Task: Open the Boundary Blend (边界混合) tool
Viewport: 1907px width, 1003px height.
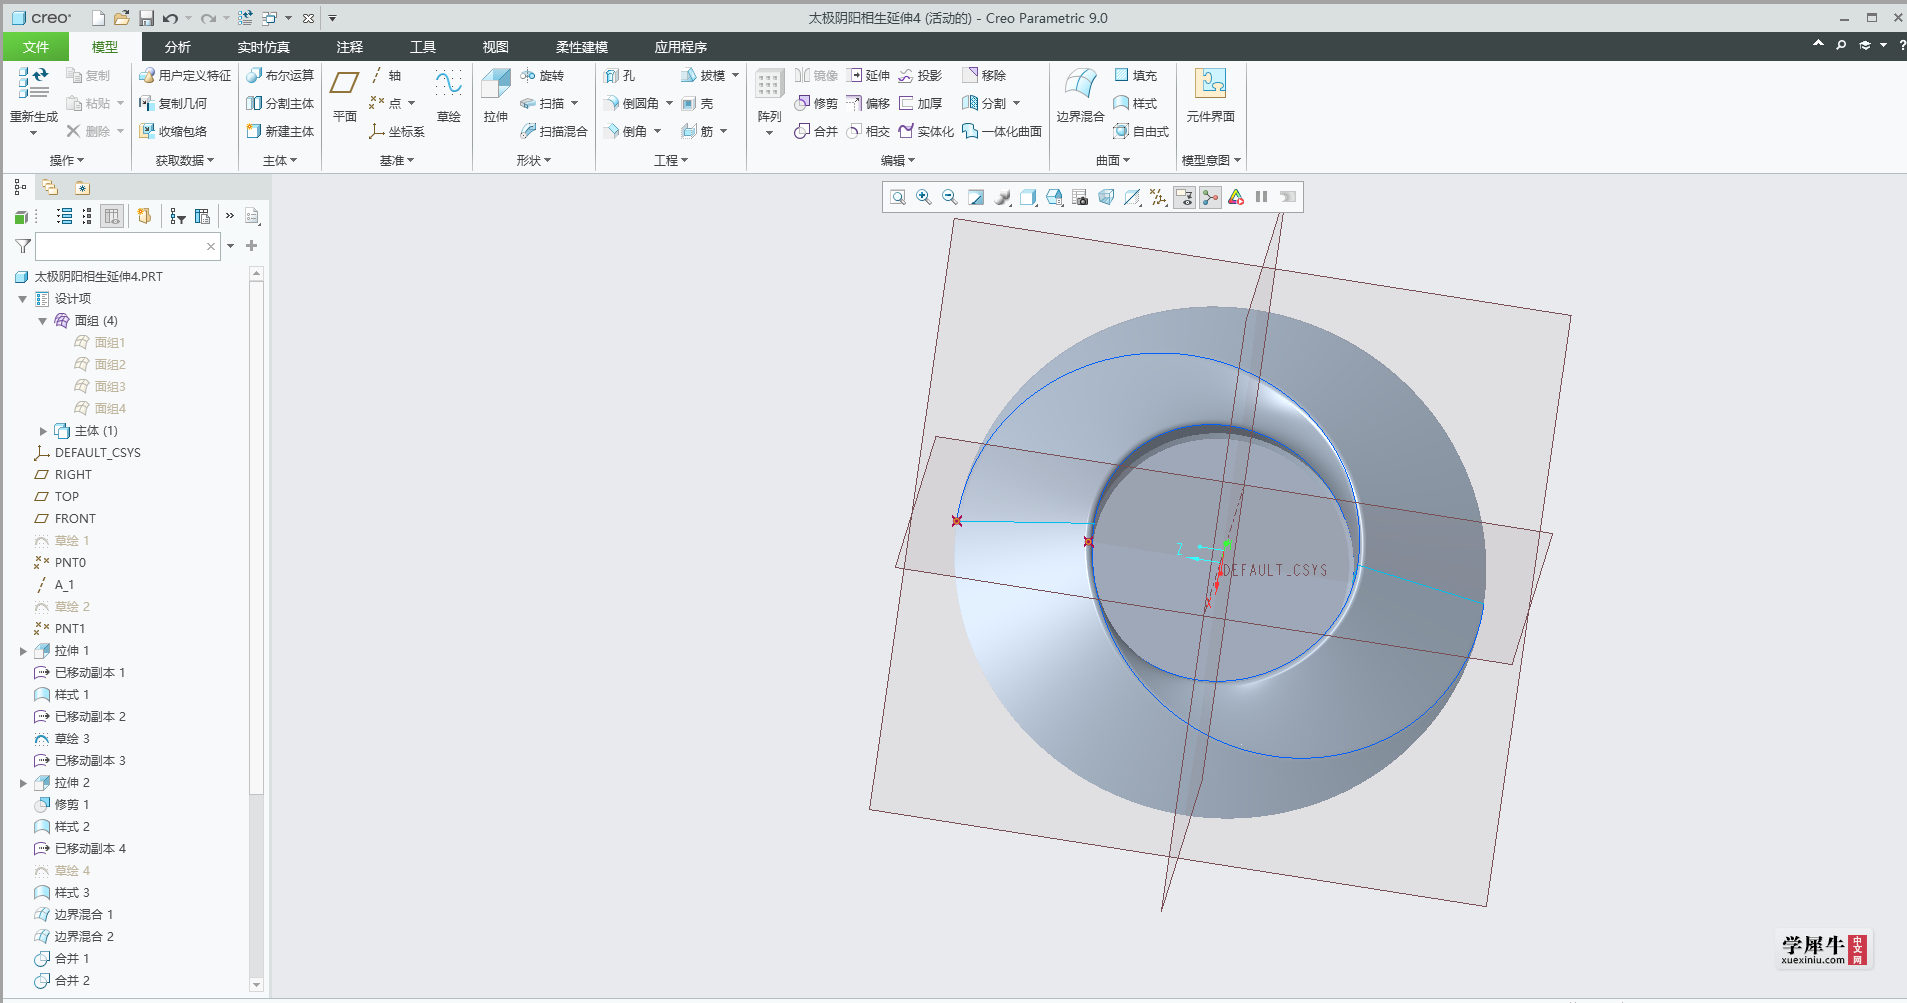Action: [1080, 95]
